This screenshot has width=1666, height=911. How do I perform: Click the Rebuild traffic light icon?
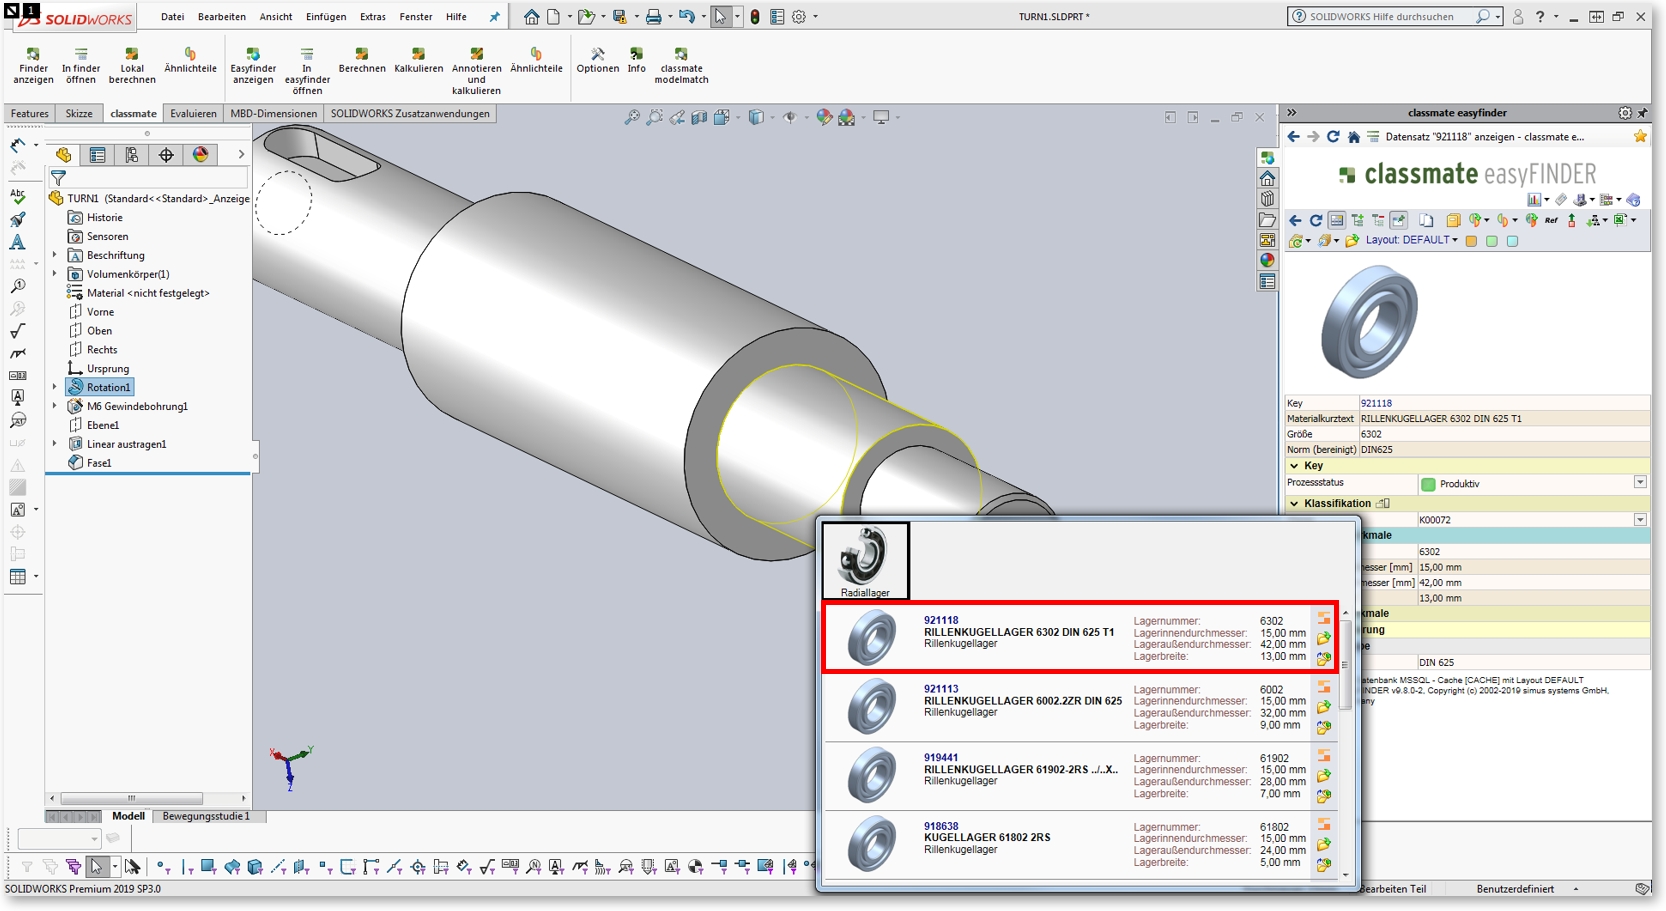point(755,17)
